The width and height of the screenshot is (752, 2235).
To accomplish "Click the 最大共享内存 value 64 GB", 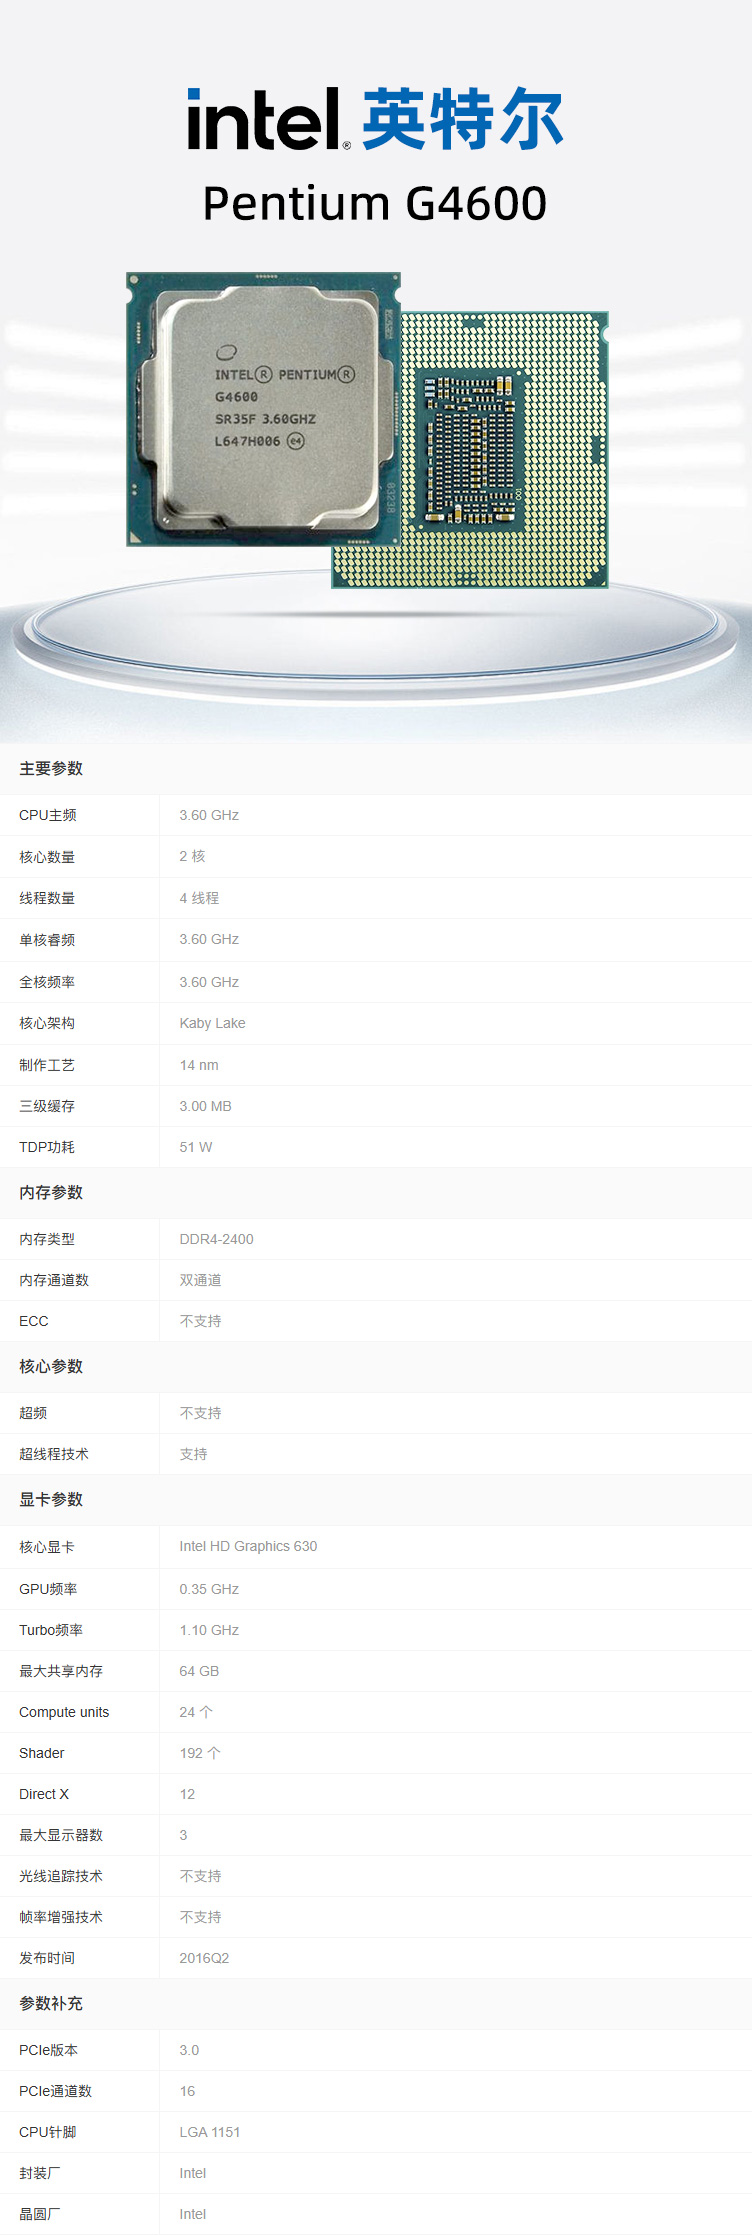I will click(x=199, y=1671).
